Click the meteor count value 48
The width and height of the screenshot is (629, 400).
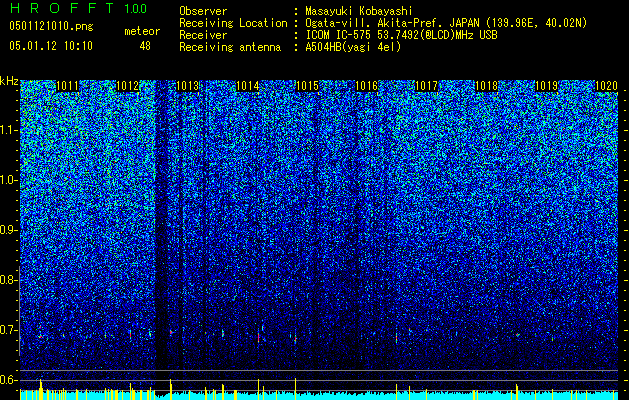[145, 46]
